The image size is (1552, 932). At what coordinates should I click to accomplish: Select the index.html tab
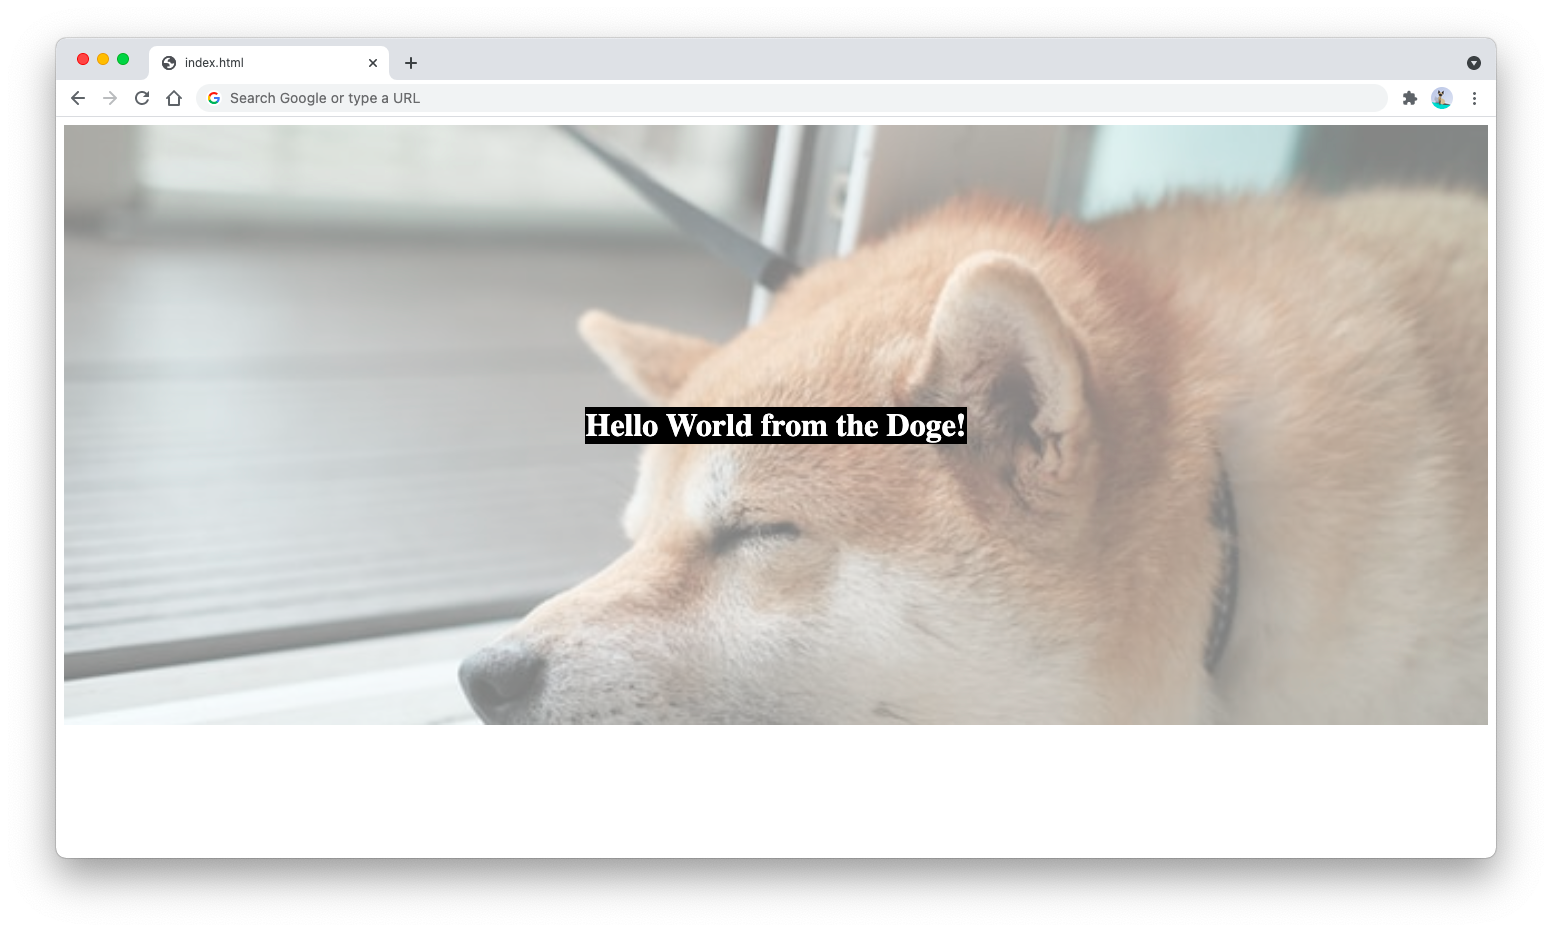(x=269, y=63)
